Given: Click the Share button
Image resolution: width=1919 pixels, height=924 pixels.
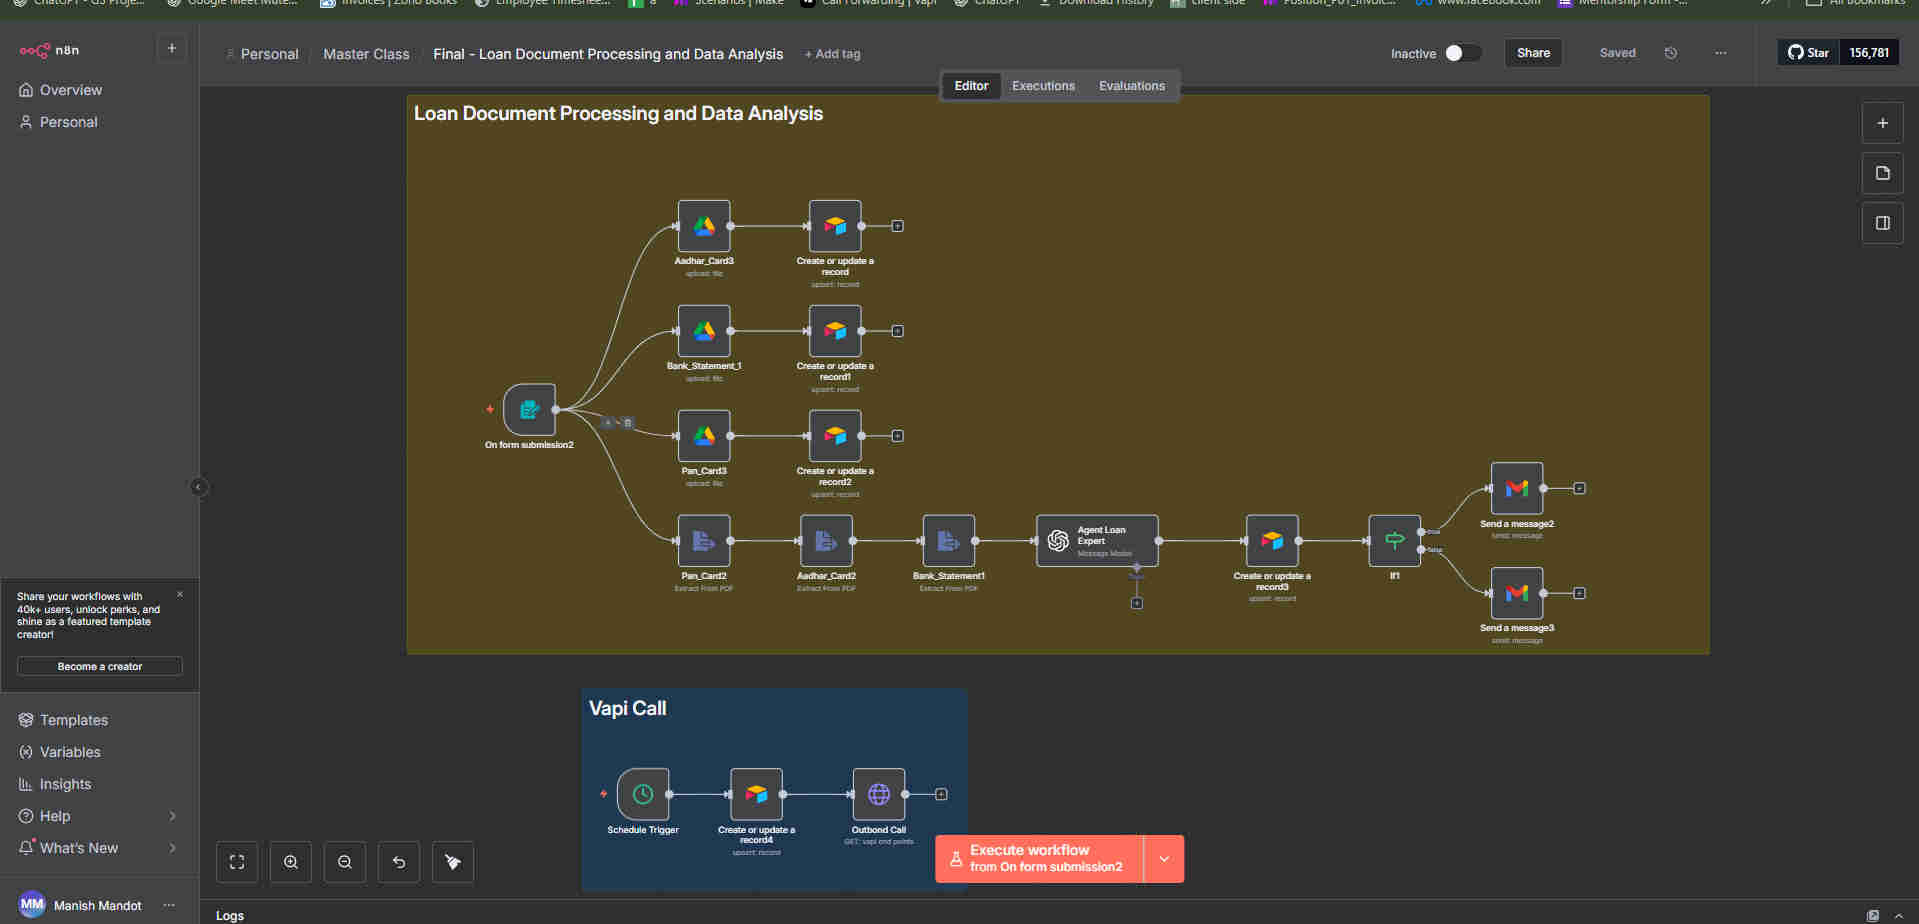Looking at the screenshot, I should 1533,53.
